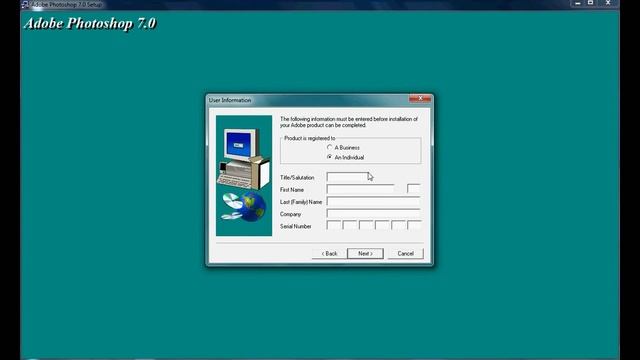Cancel the setup dialog
Screen dimensions: 640x360
405,253
